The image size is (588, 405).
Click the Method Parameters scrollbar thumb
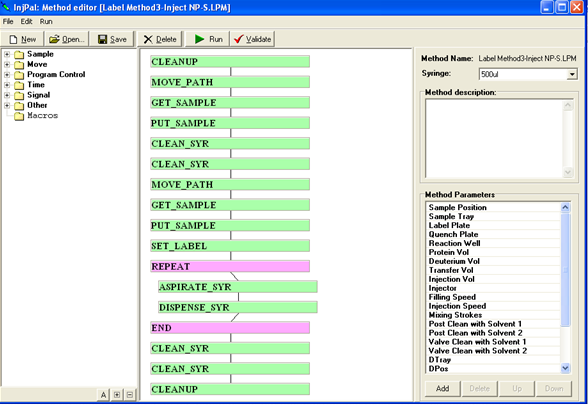(x=566, y=269)
